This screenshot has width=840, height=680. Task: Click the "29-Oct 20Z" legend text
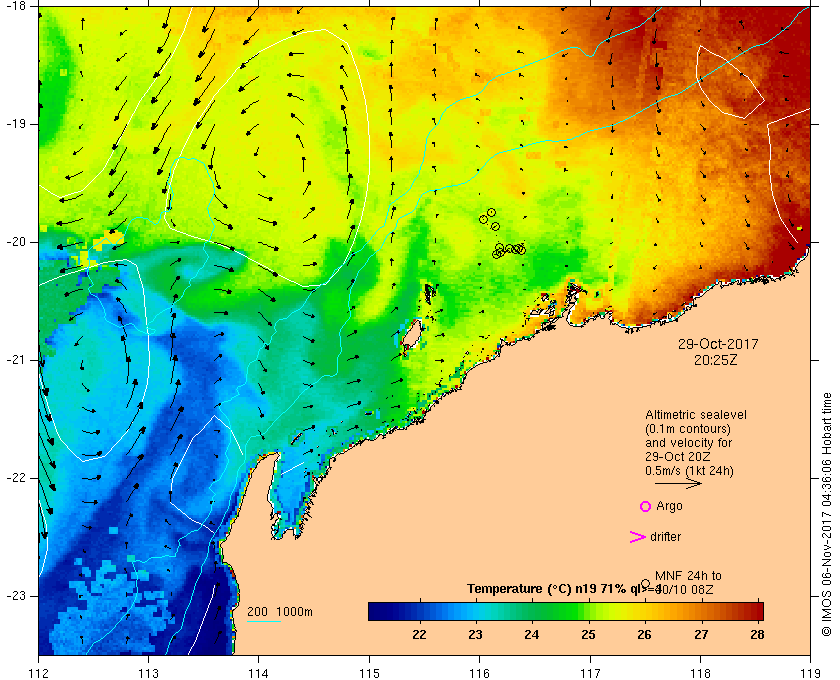(x=678, y=457)
